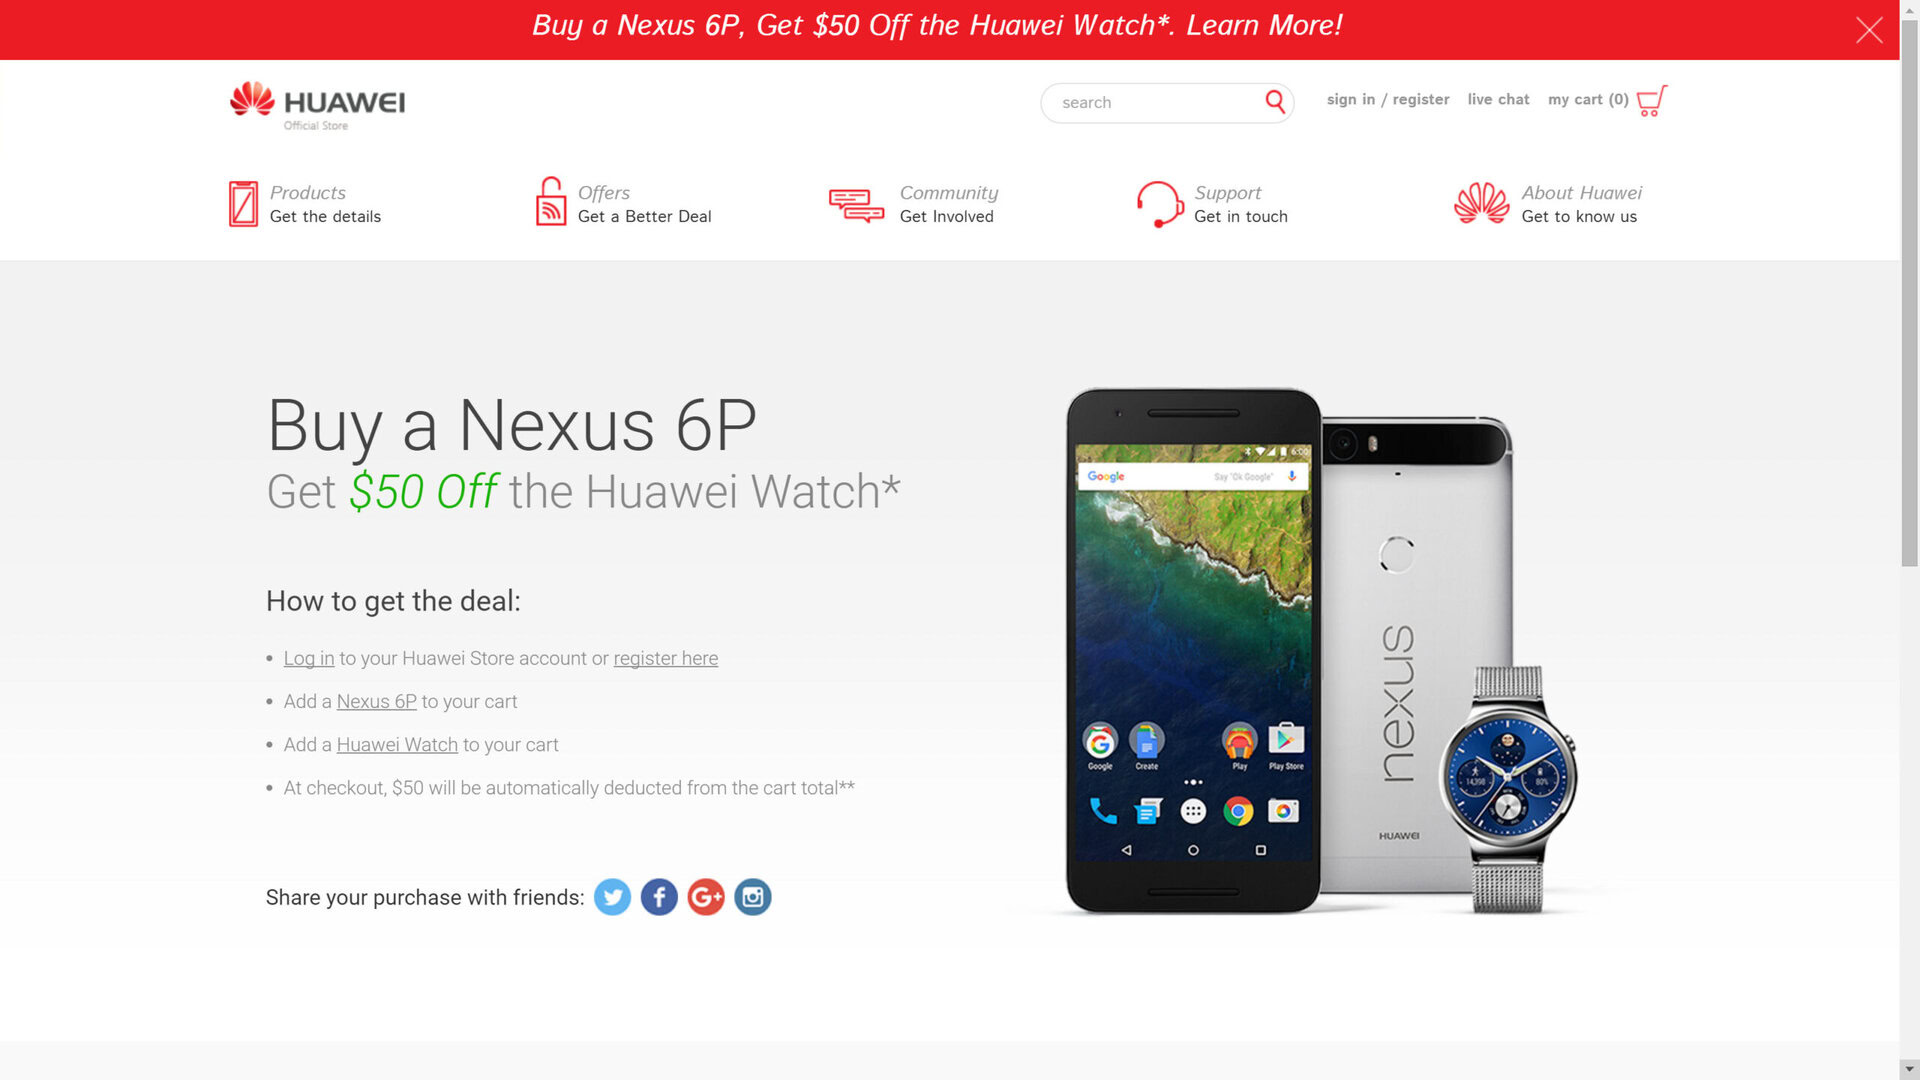Screen dimensions: 1920x1080
Task: Follow the Nexus 6P product link
Action: (377, 701)
